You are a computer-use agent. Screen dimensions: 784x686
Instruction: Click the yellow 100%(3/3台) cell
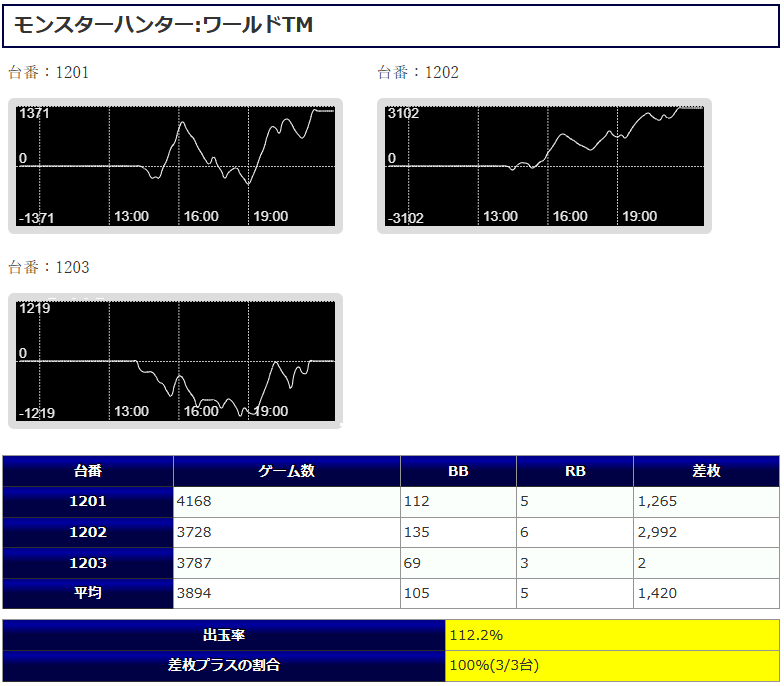click(x=612, y=665)
